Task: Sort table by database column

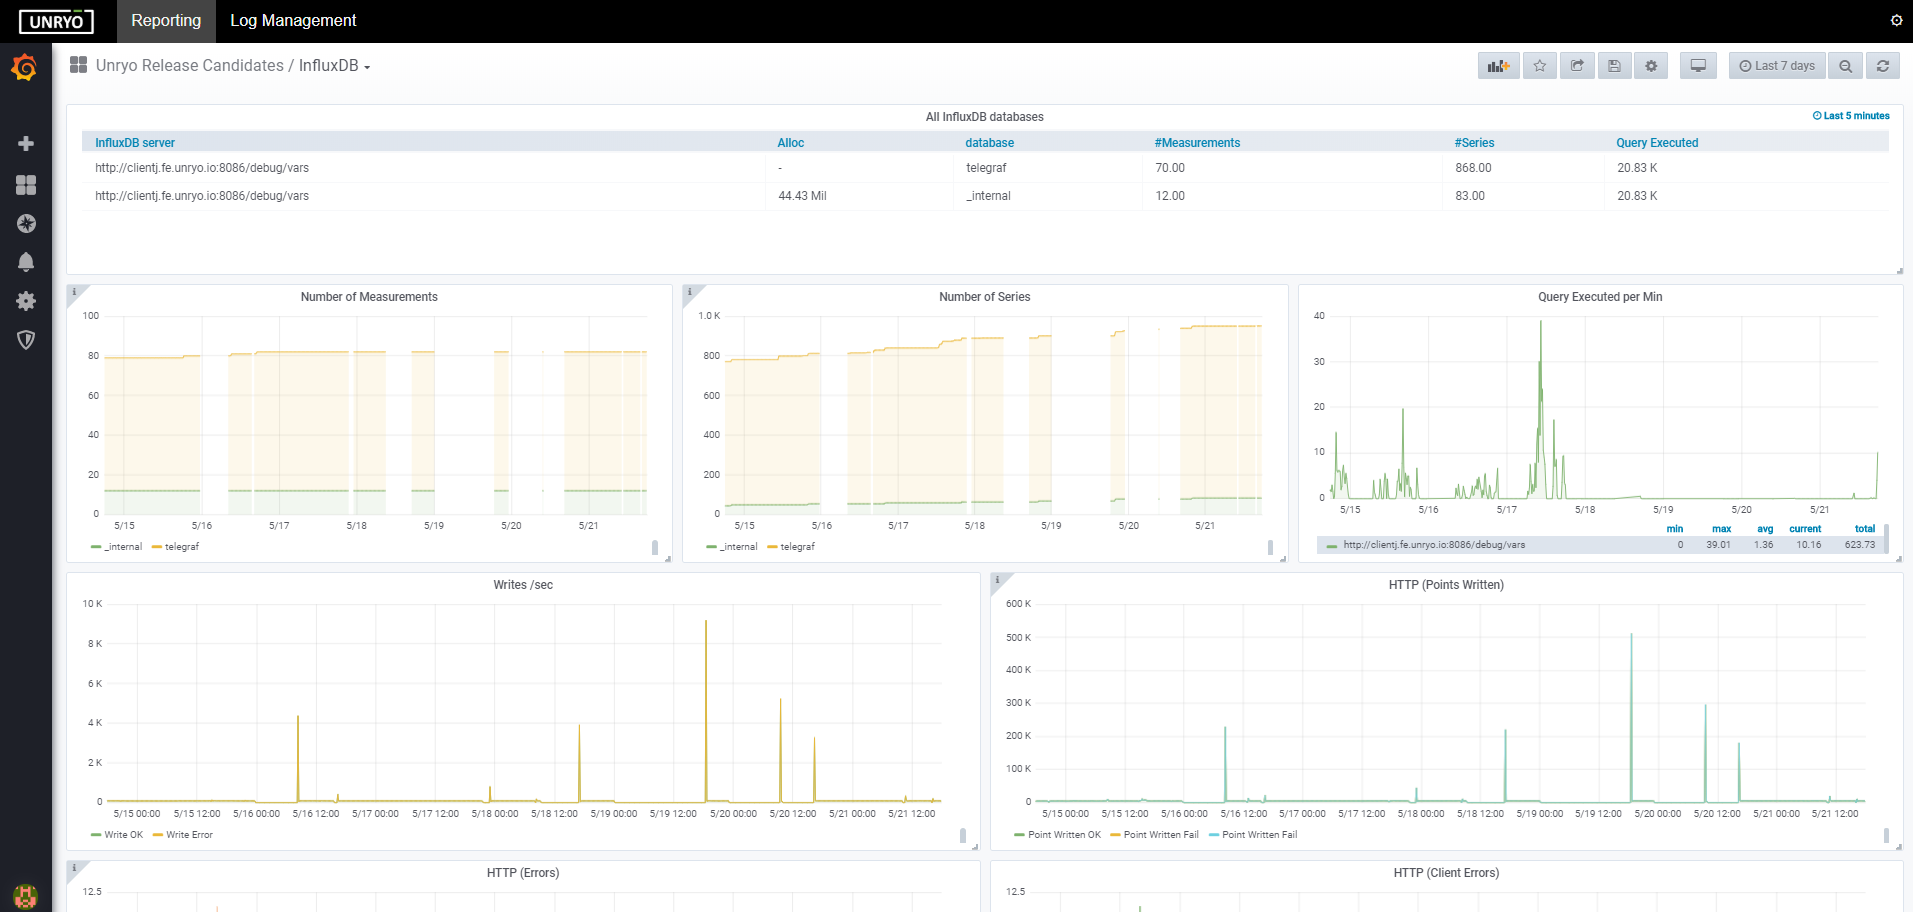Action: (989, 143)
